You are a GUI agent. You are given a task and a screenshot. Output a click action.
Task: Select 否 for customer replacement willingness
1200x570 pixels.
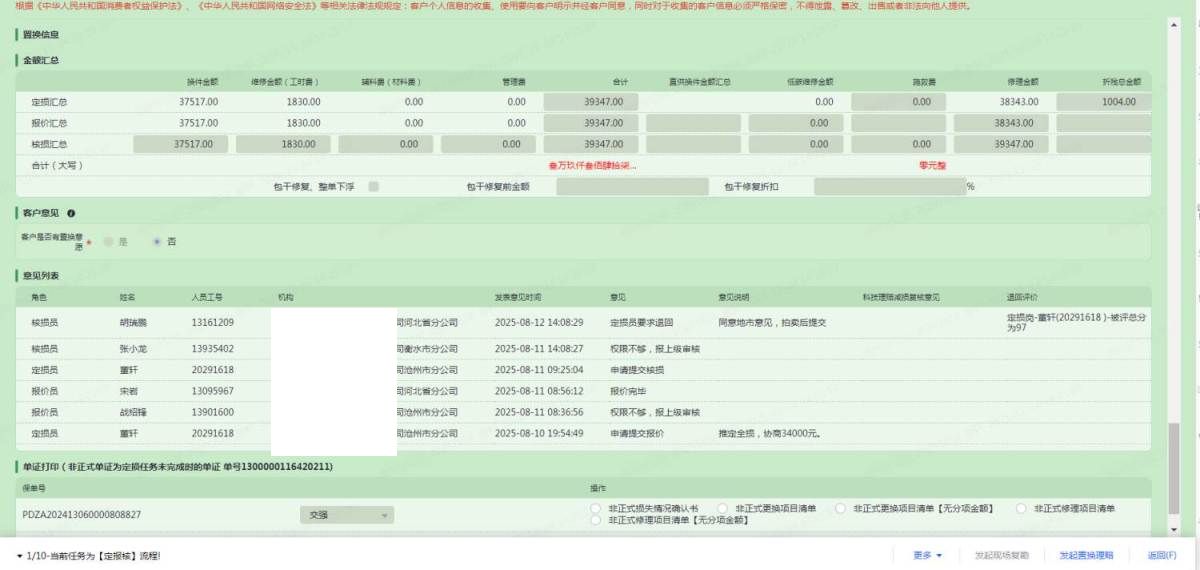click(x=157, y=242)
